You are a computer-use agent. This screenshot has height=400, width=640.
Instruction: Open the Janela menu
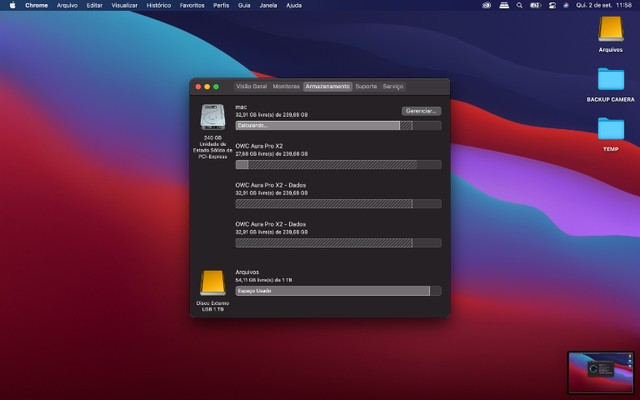click(x=268, y=5)
